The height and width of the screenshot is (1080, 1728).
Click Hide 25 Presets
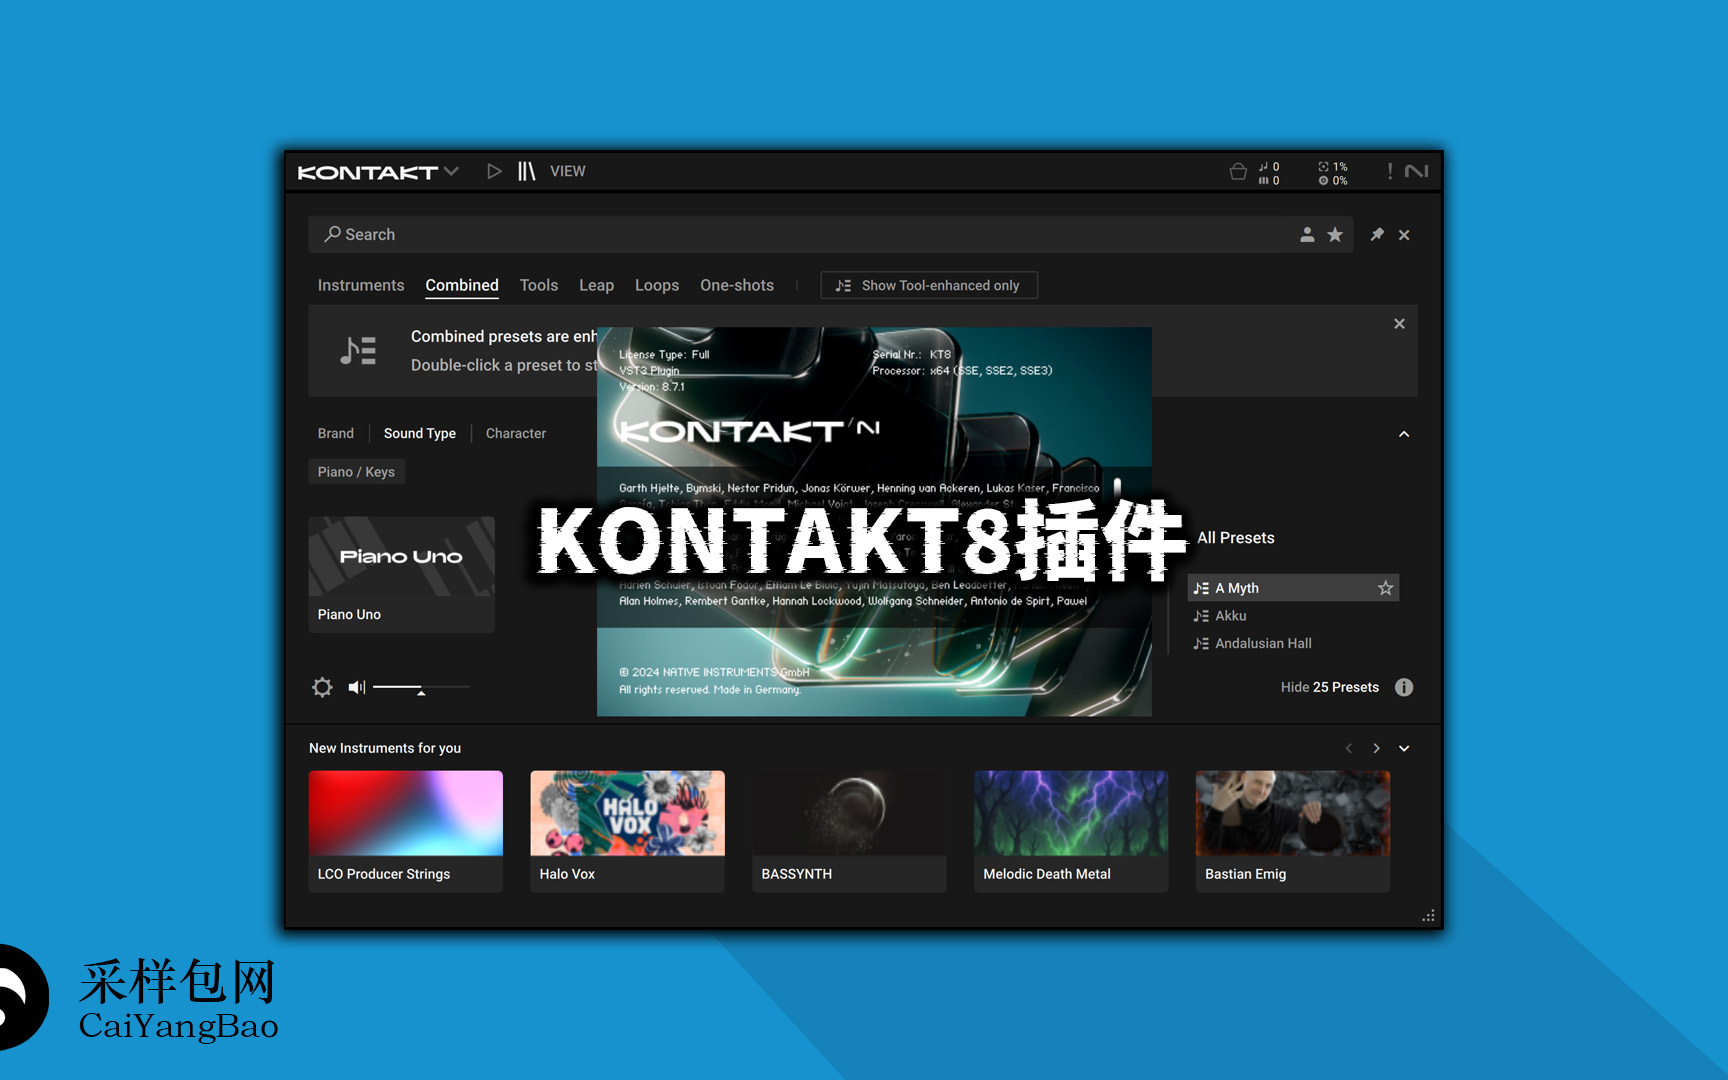(1329, 687)
